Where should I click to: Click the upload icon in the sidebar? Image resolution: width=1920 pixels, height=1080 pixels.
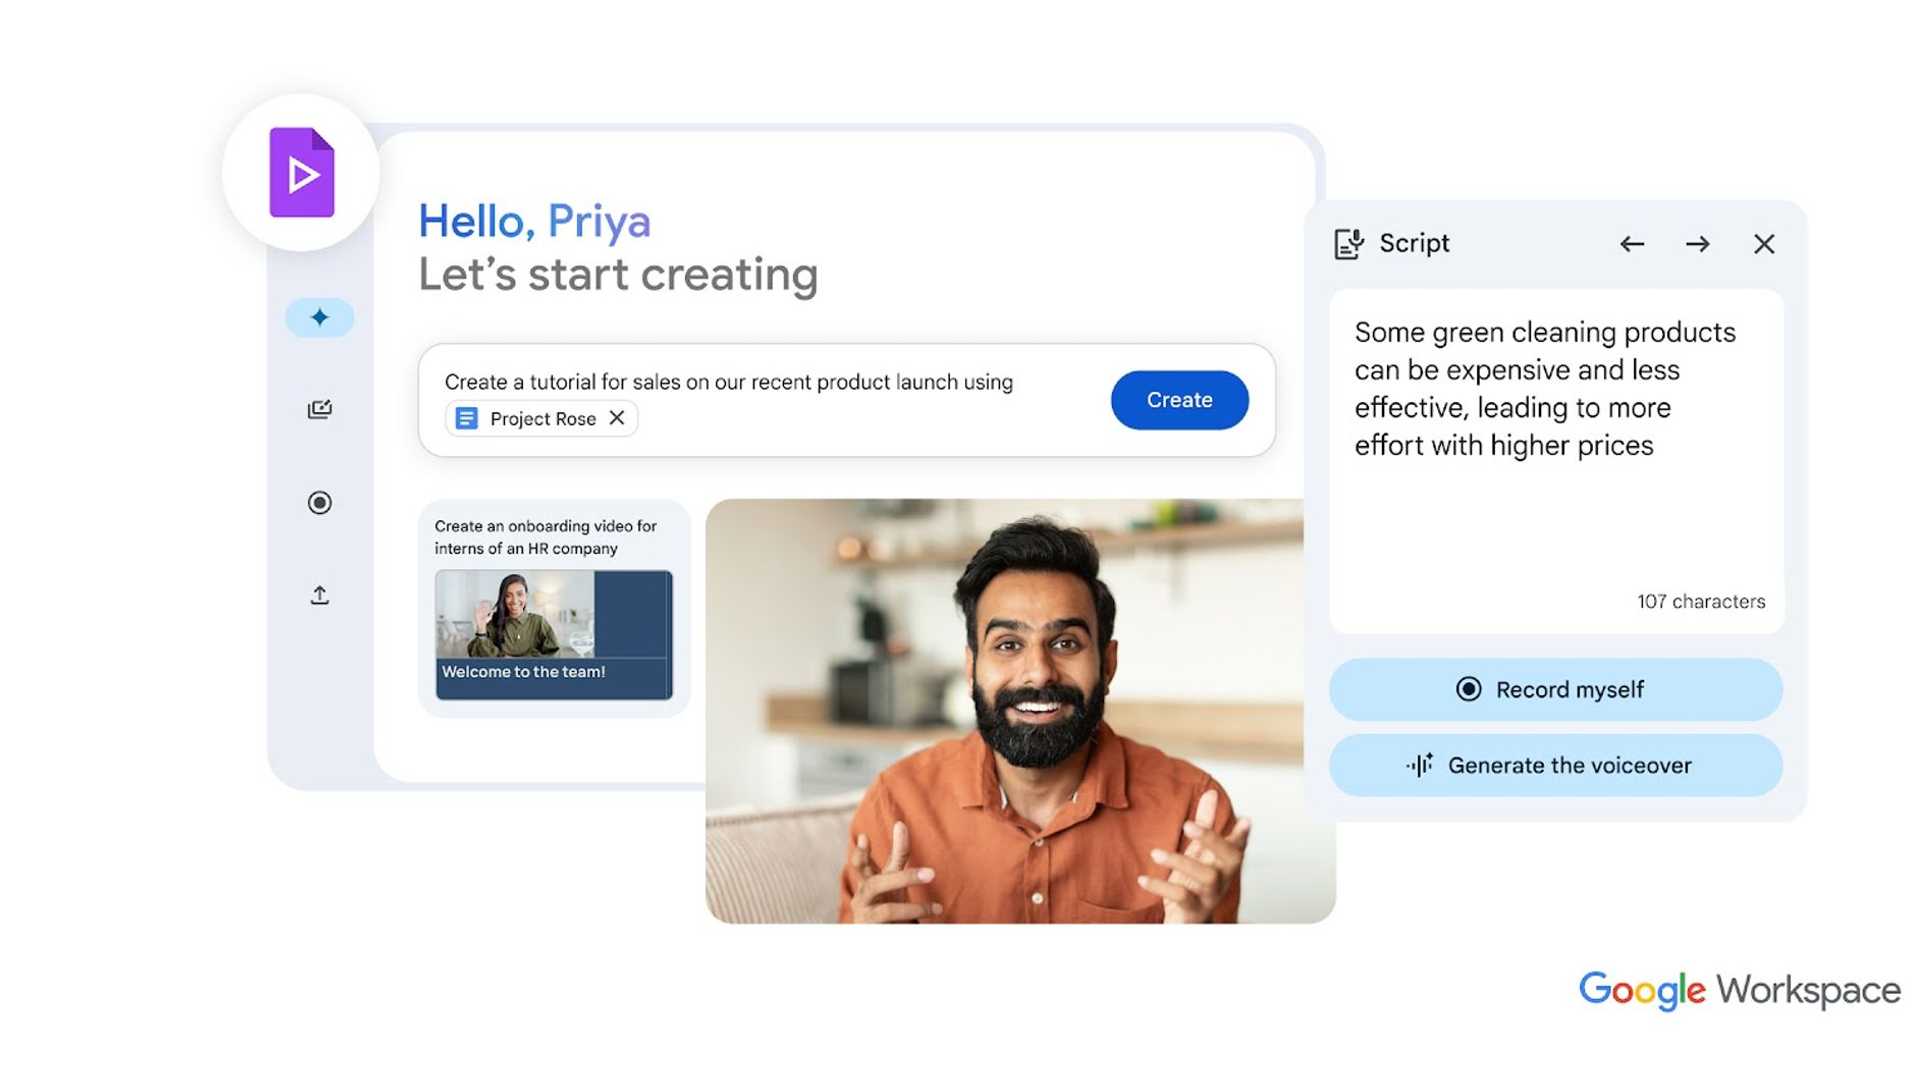(x=319, y=594)
